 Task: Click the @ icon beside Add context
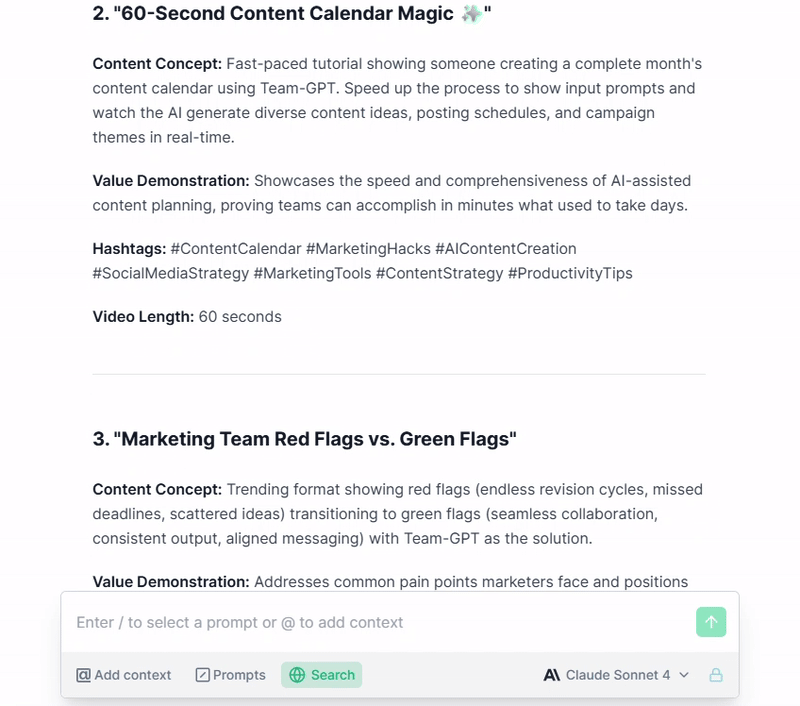(x=83, y=675)
